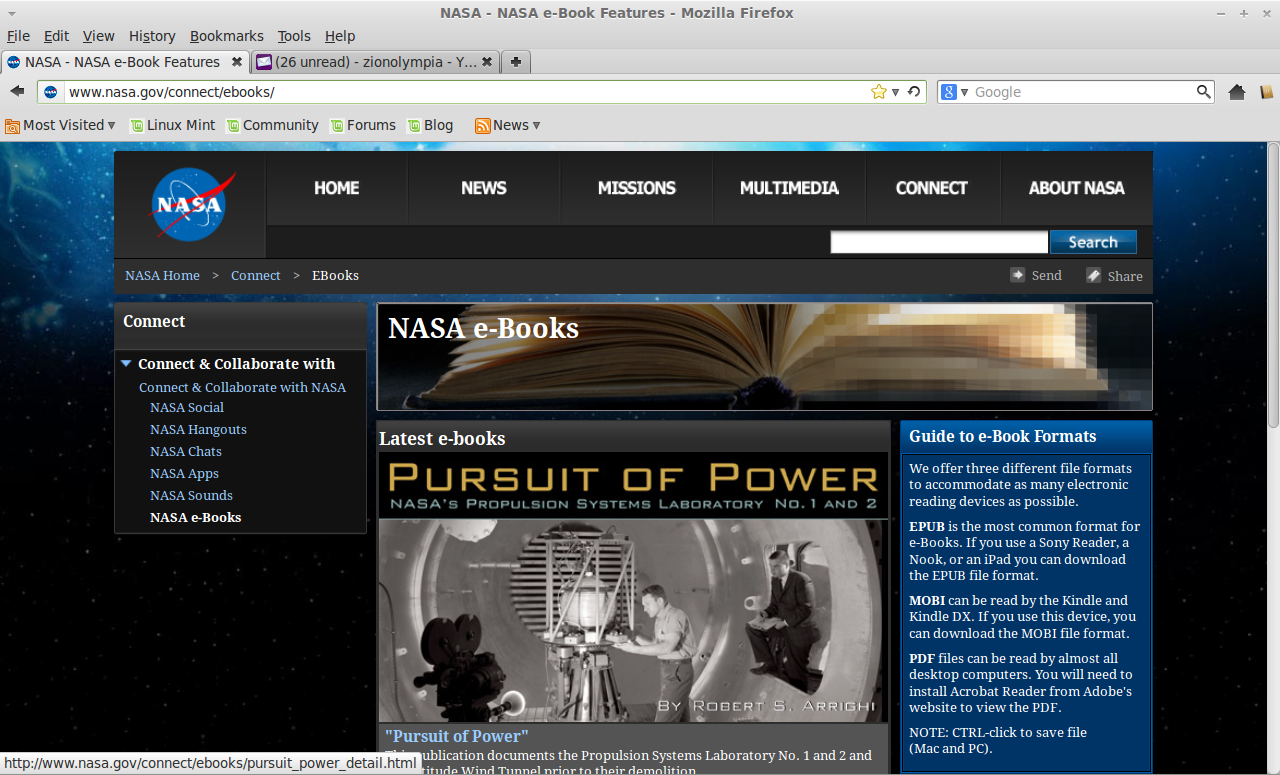Screen dimensions: 1280x775
Task: Close the NASA e-Book Features tab
Action: pos(237,62)
